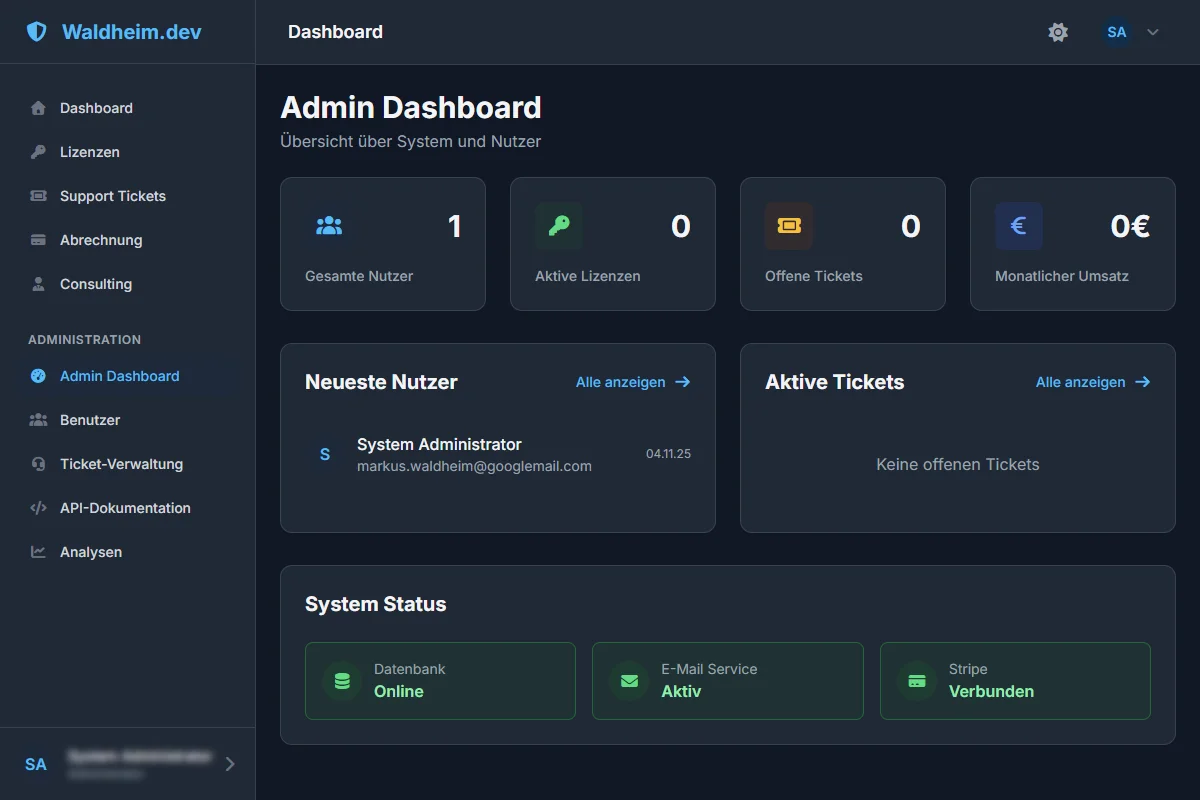Click the headset icon beside Ticket-Verwaltung
Screen dimensions: 1200x800
click(38, 464)
